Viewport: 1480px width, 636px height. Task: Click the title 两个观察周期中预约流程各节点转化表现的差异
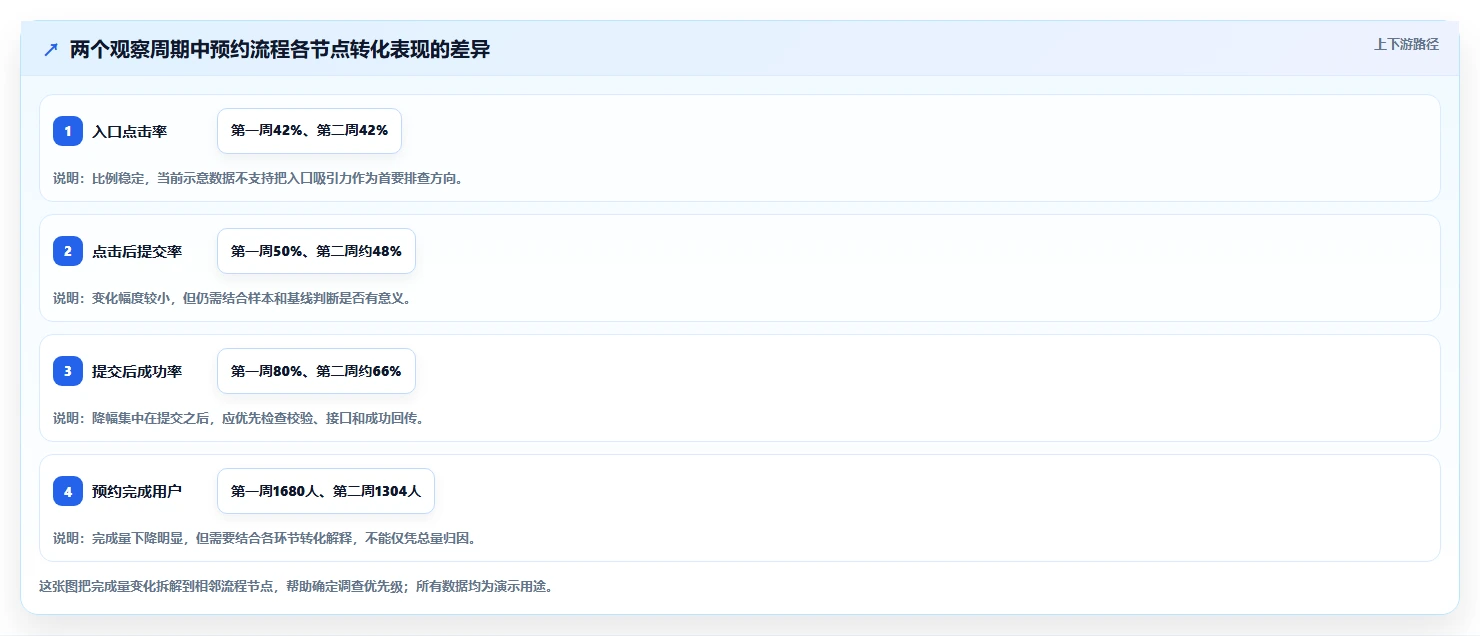[280, 50]
